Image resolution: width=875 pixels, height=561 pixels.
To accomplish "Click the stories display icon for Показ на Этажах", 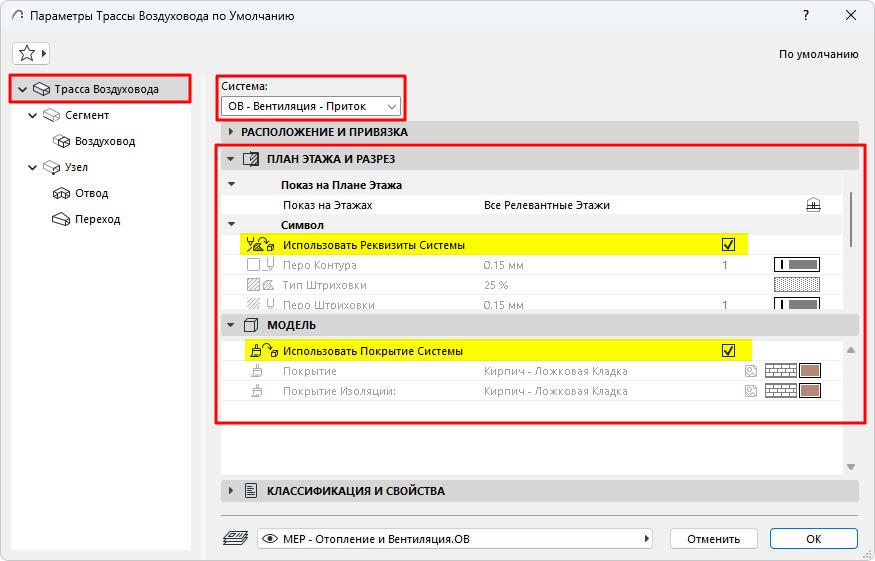I will click(814, 205).
